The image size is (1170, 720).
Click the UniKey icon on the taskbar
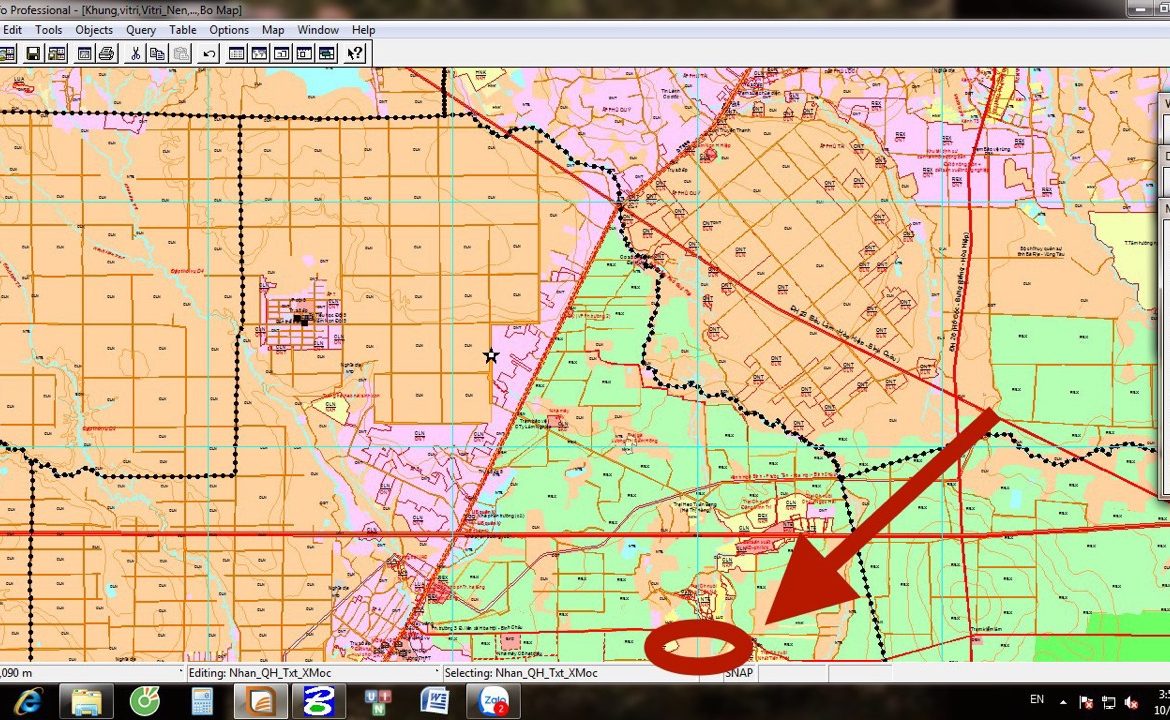pyautogui.click(x=377, y=701)
